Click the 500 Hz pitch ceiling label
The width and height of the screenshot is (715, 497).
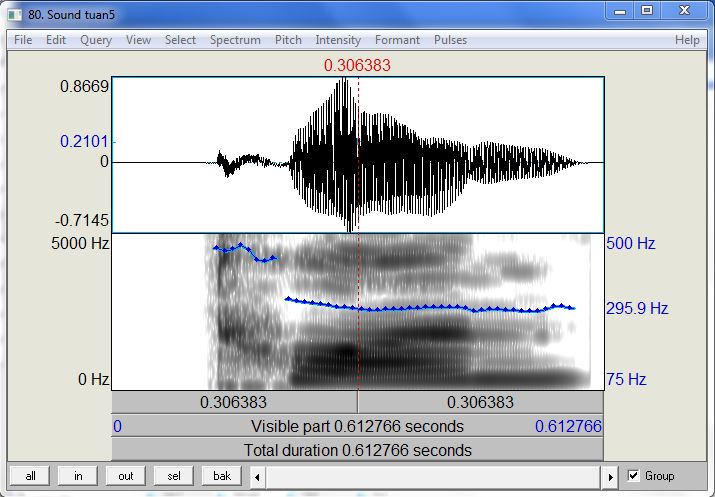[631, 243]
